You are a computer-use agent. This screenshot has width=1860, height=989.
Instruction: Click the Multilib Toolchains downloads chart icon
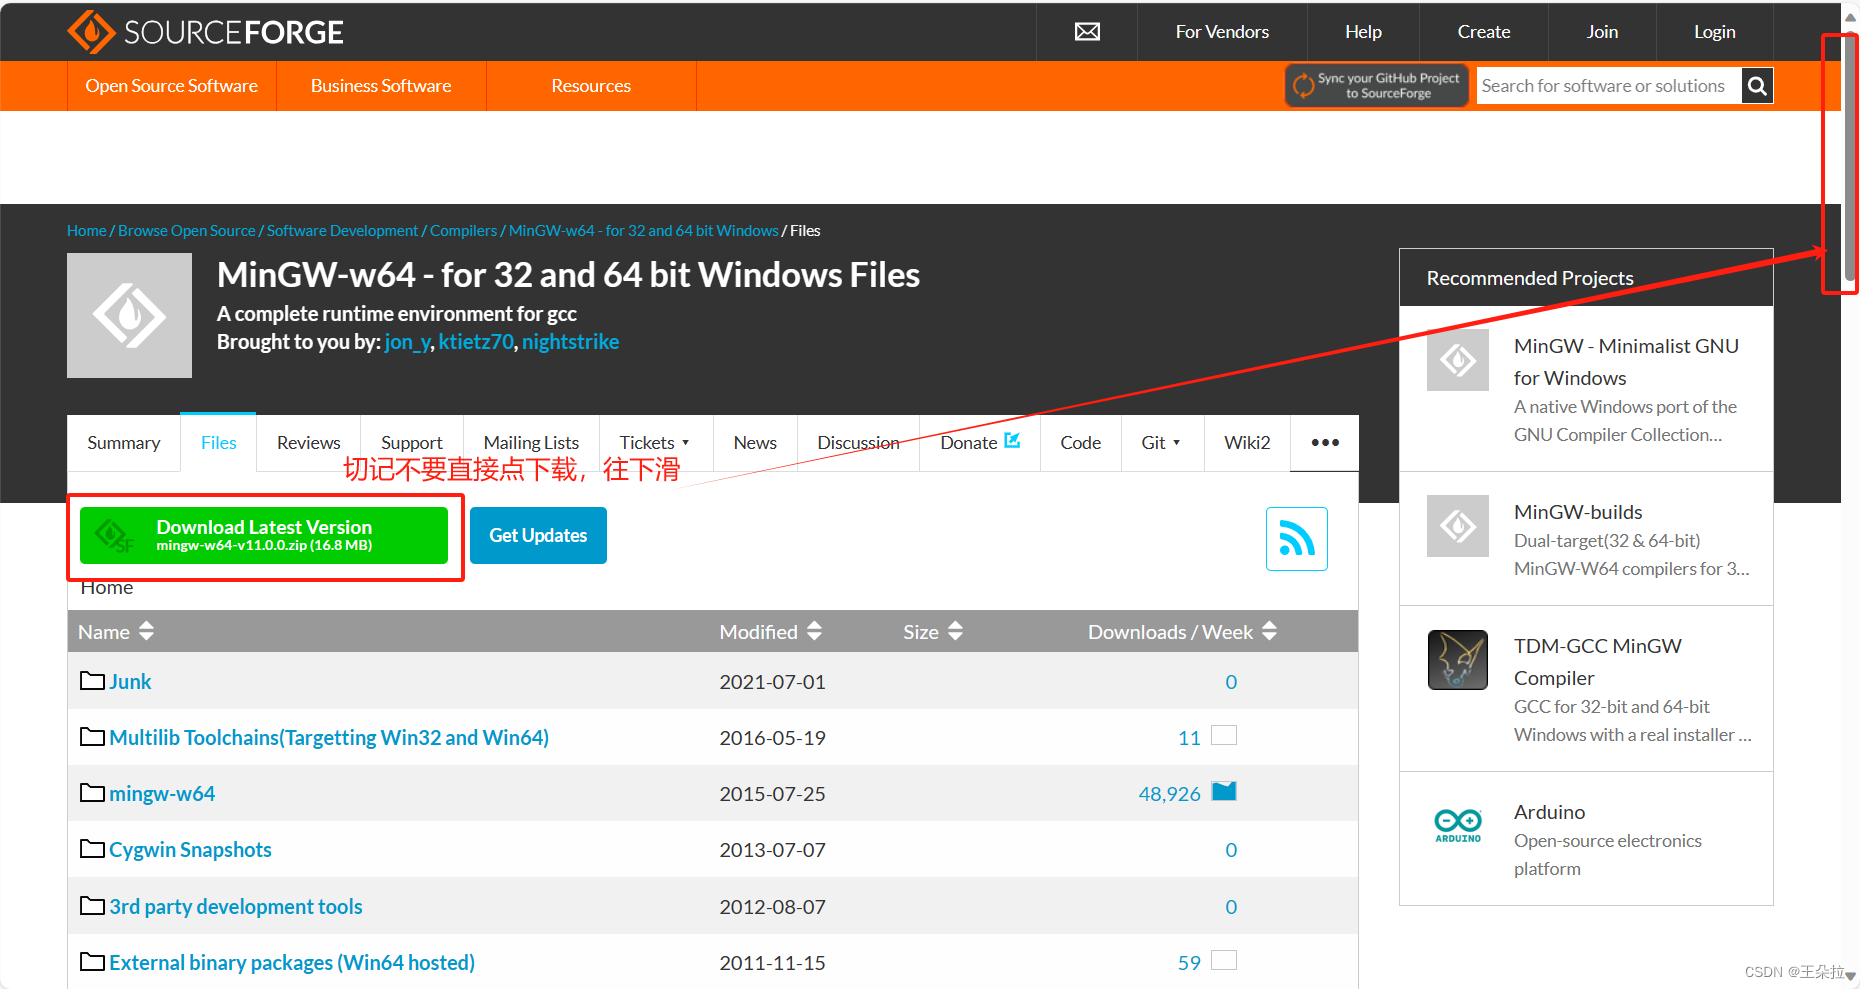click(1224, 736)
